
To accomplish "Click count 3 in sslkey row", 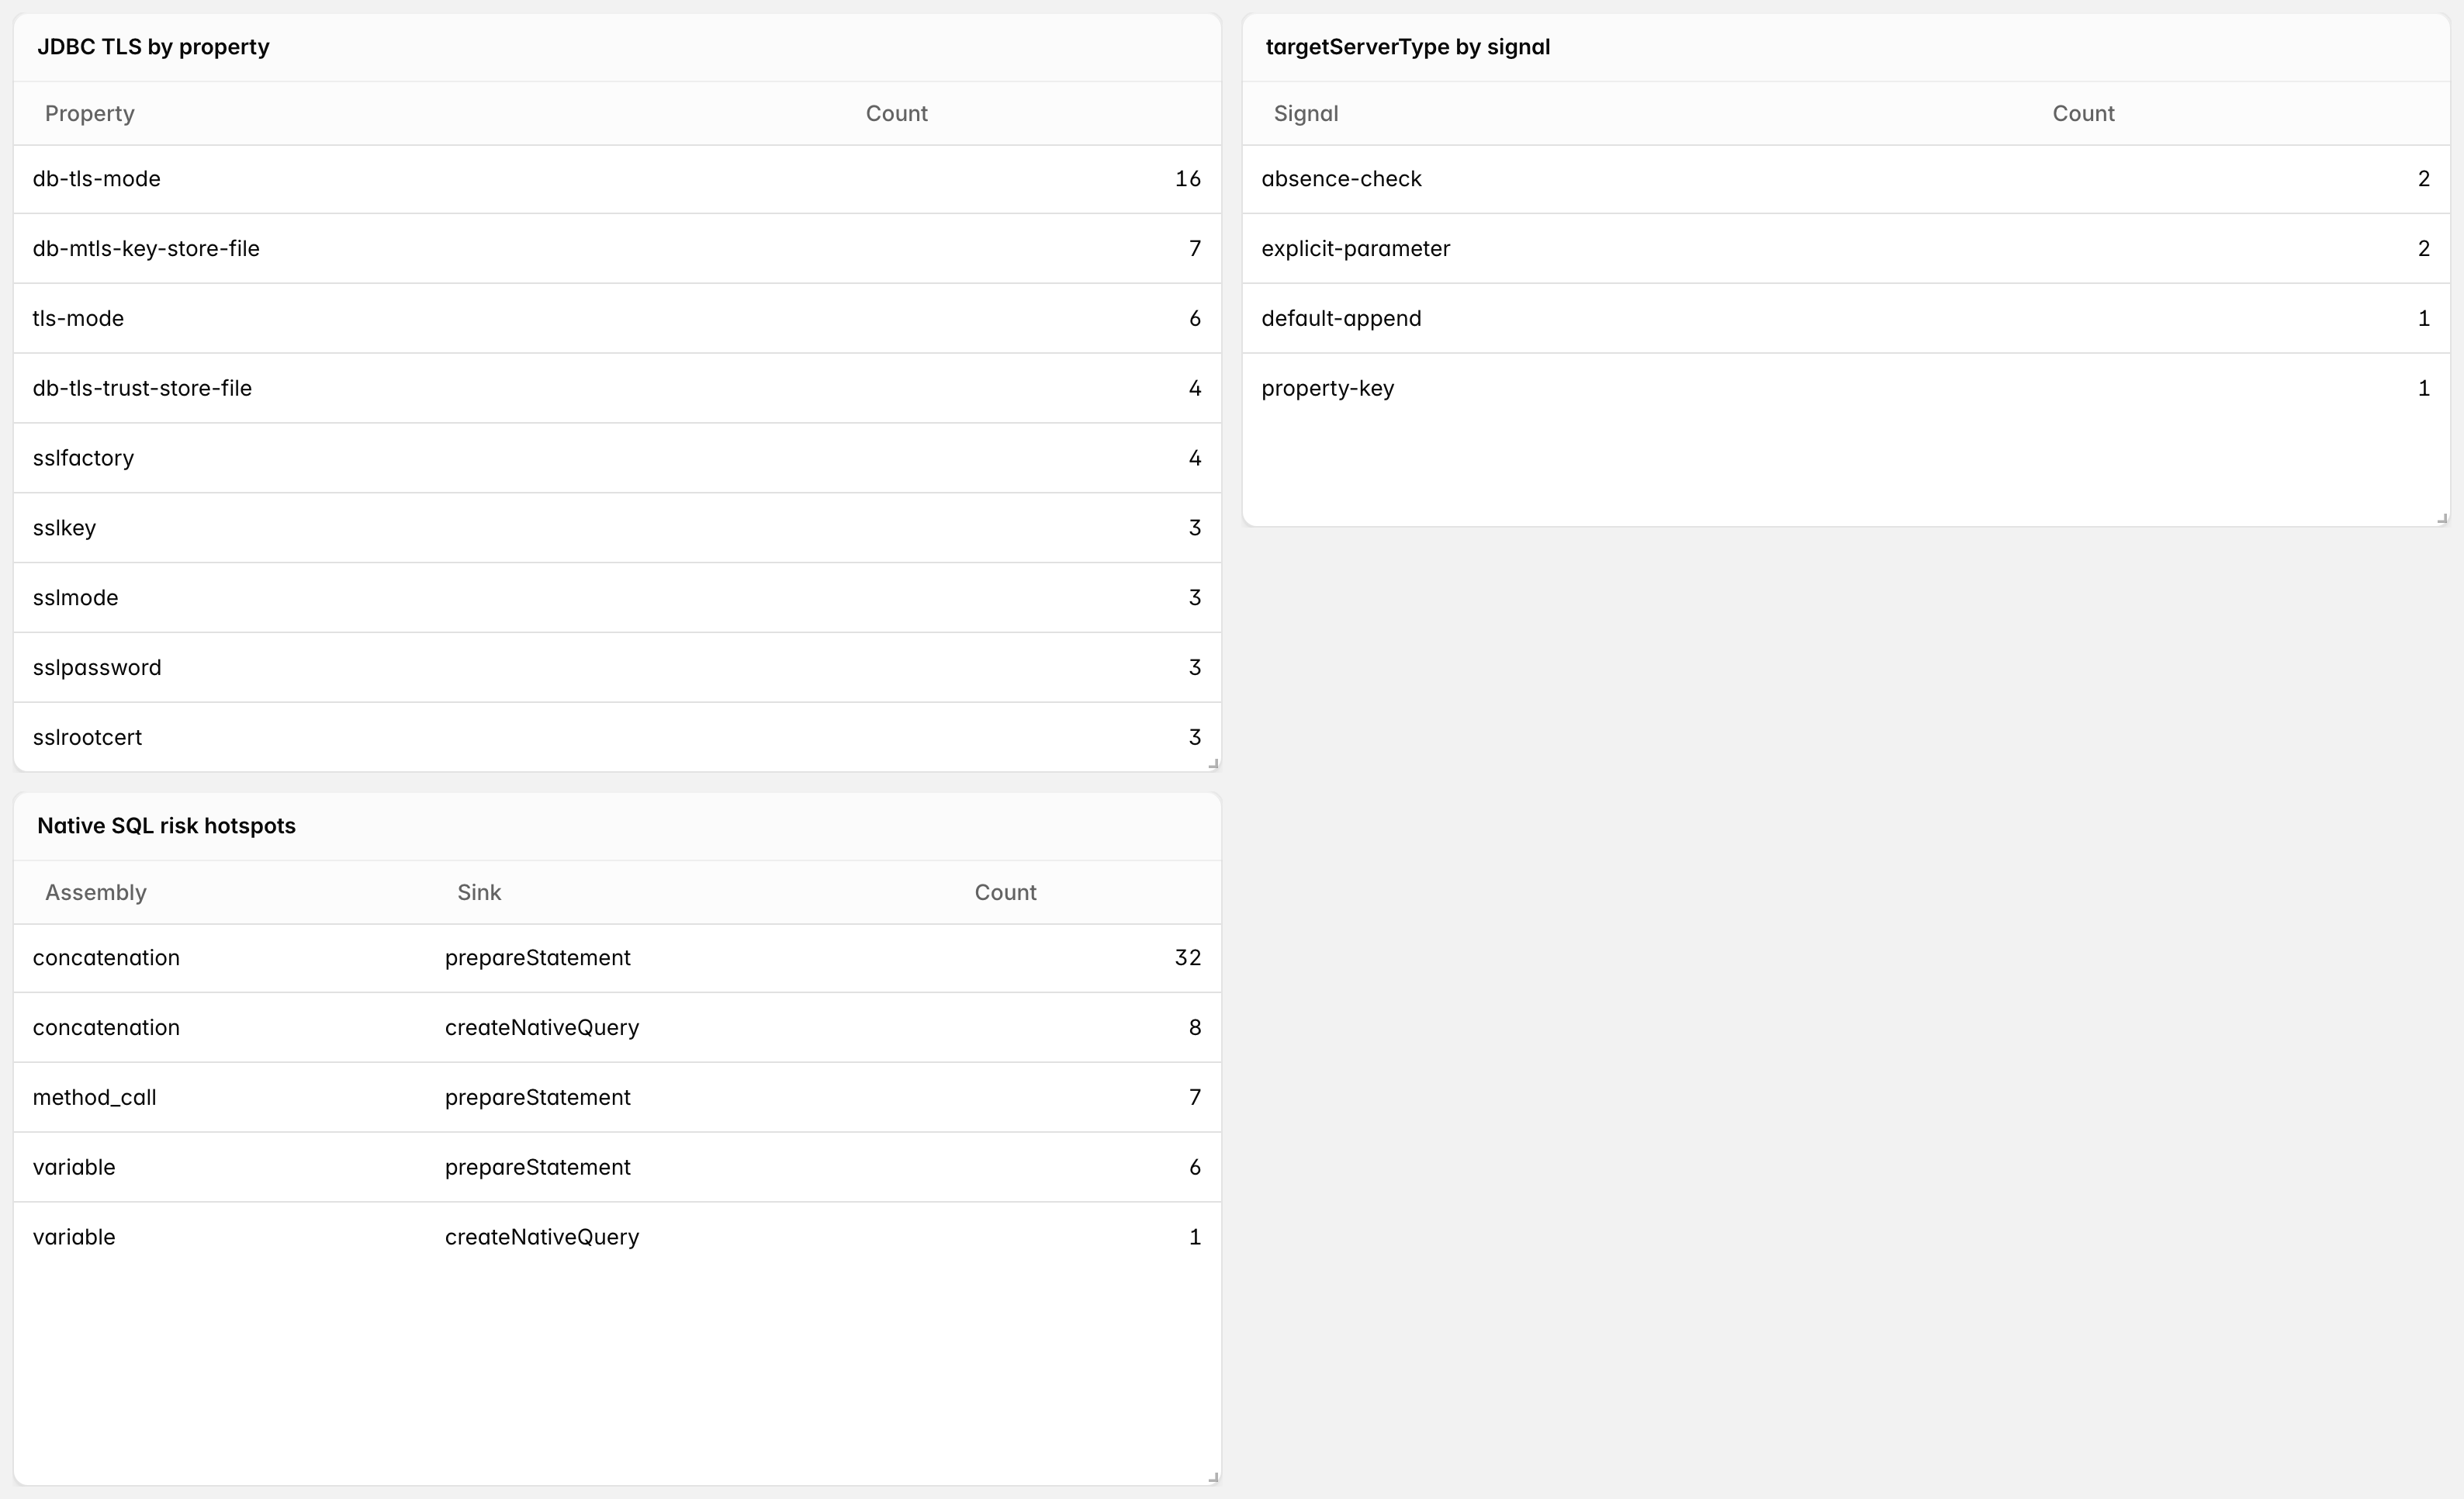I will (x=1195, y=528).
